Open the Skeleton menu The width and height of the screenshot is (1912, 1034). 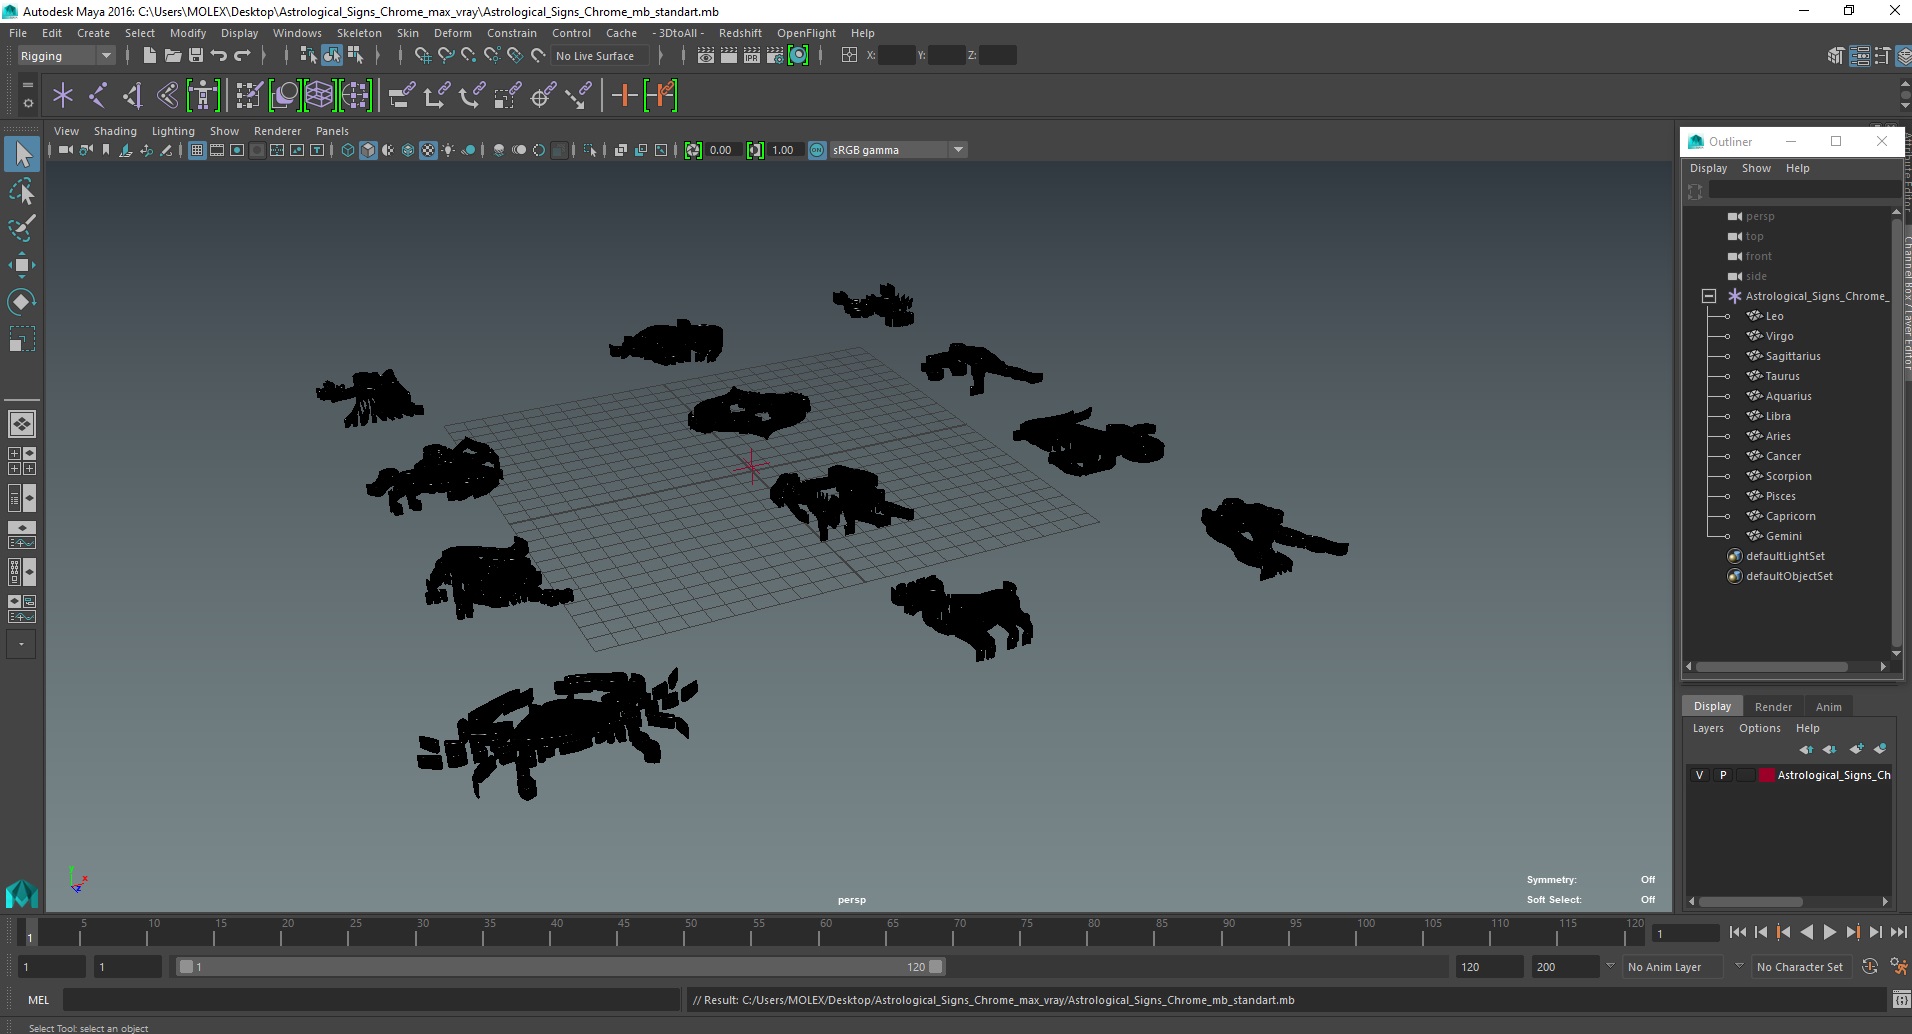[359, 33]
